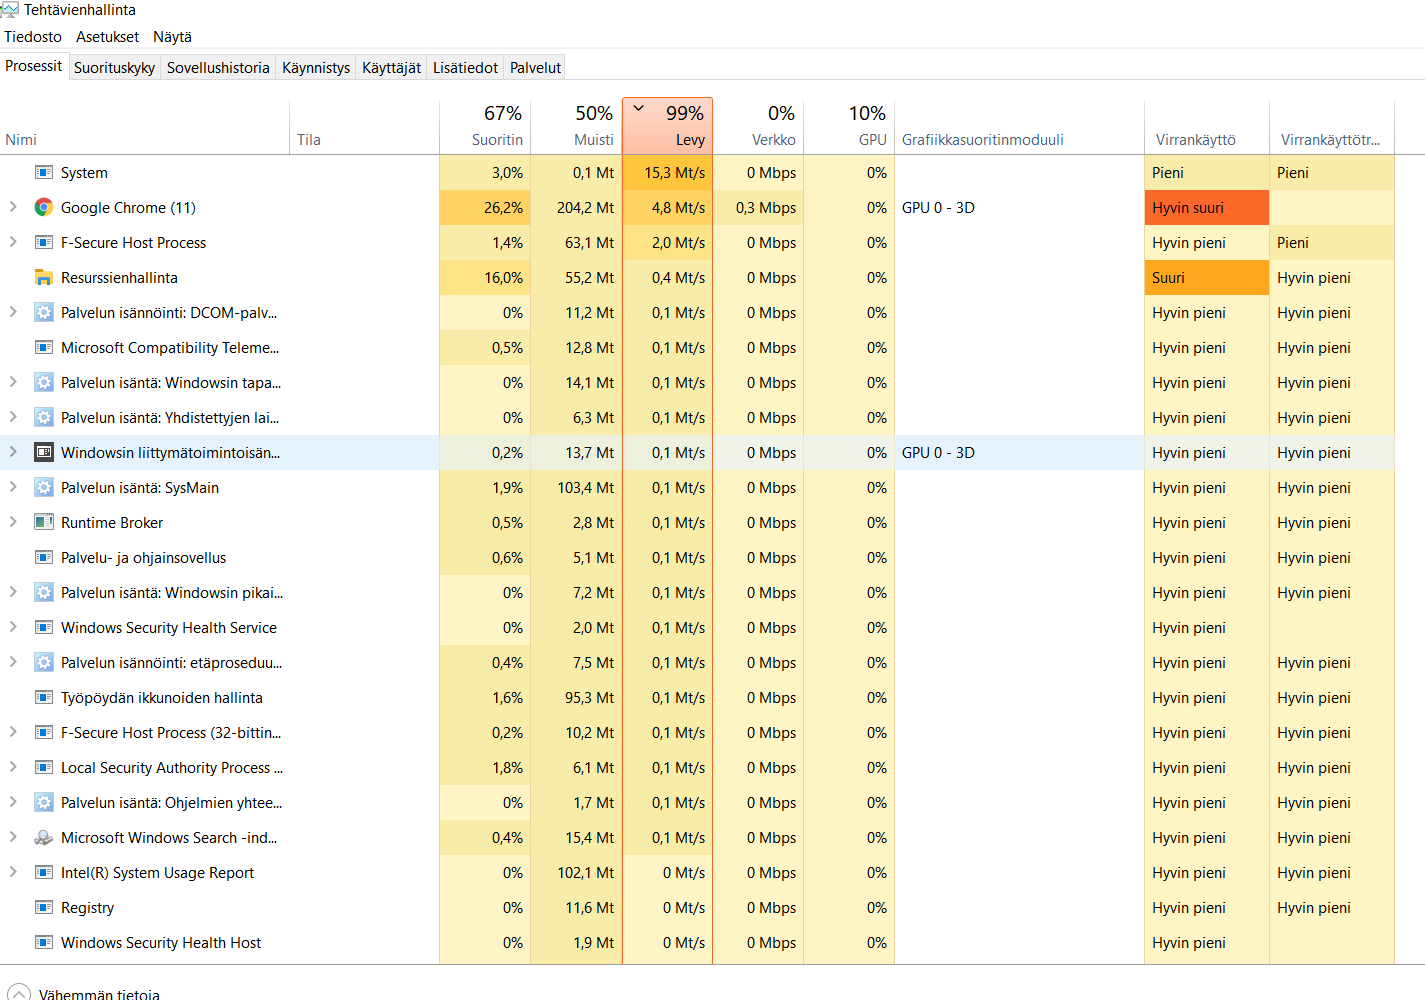This screenshot has height=1000, width=1425.
Task: Click the Runtime Broker icon
Action: (x=44, y=523)
